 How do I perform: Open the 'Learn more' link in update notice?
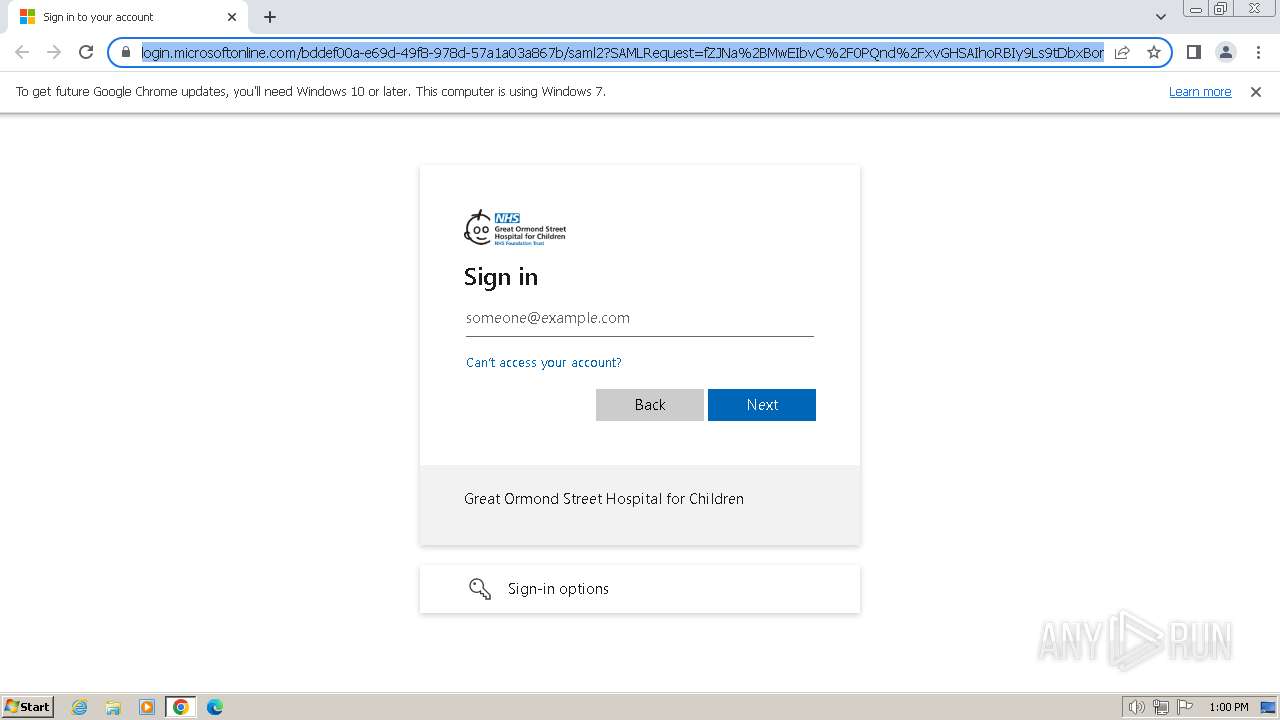(x=1200, y=92)
